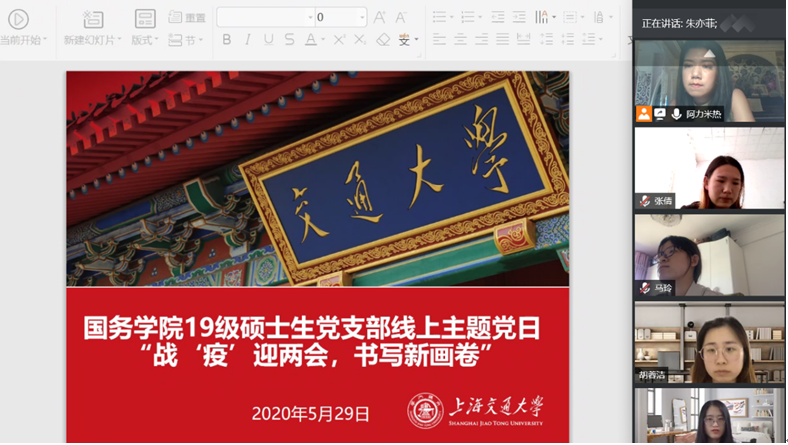788x445 pixels.
Task: Toggle microphone icon for 阿力米热
Action: click(x=676, y=115)
